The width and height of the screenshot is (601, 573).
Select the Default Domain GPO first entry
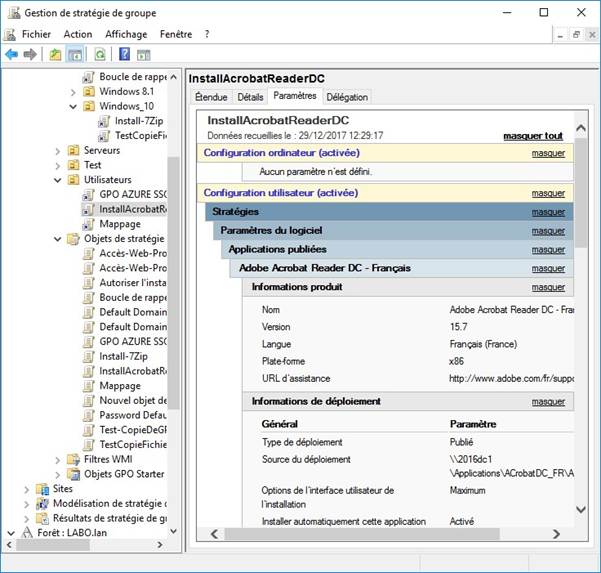pyautogui.click(x=133, y=312)
